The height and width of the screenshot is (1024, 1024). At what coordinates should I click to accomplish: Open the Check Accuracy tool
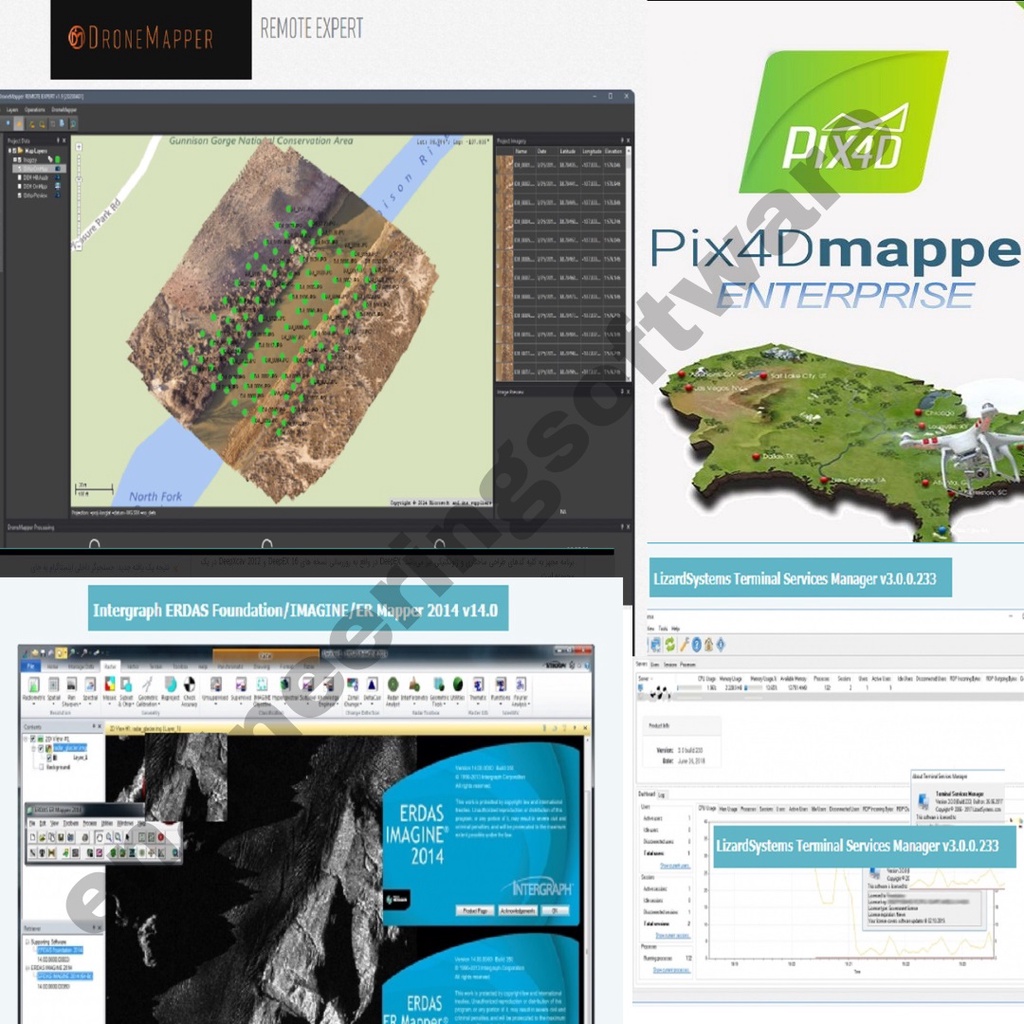pyautogui.click(x=189, y=691)
